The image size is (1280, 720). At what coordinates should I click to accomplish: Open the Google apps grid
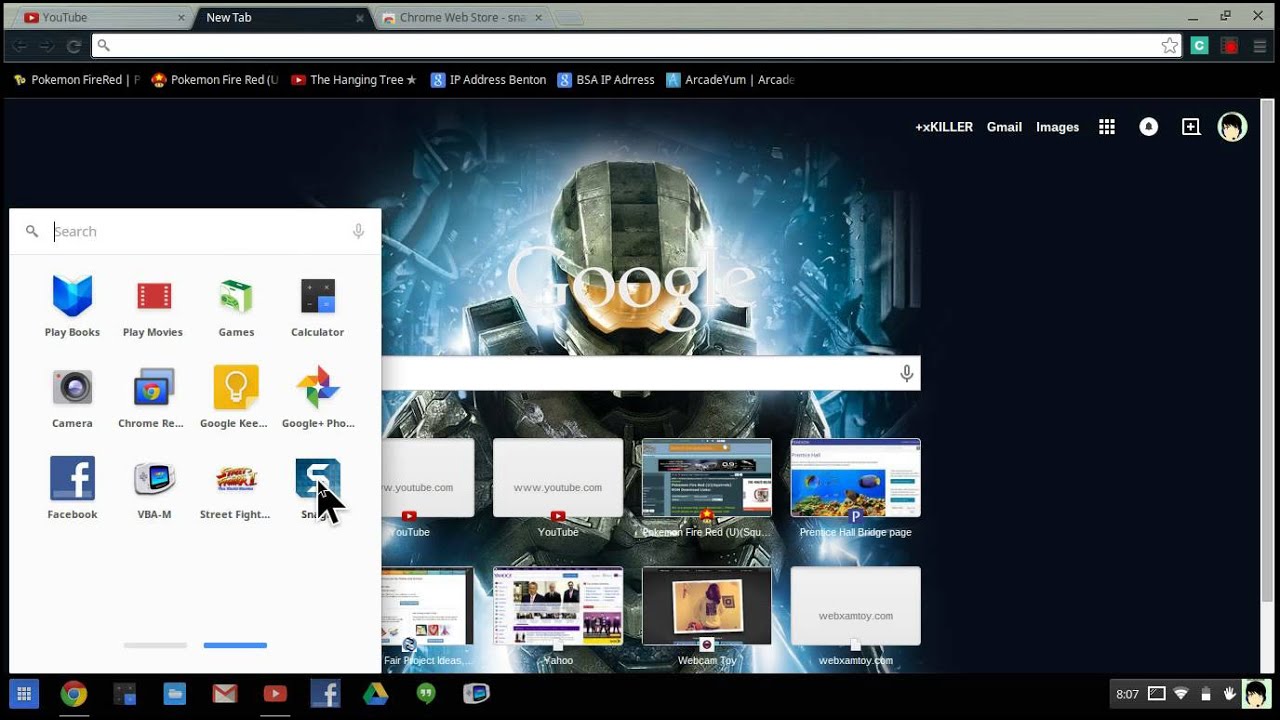(1107, 127)
